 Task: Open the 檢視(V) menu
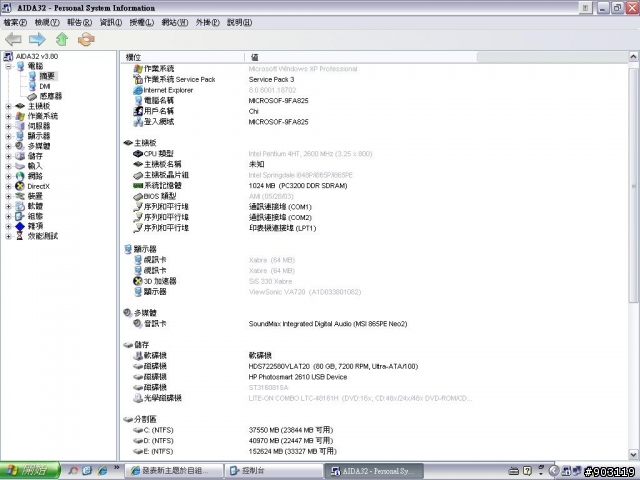47,22
